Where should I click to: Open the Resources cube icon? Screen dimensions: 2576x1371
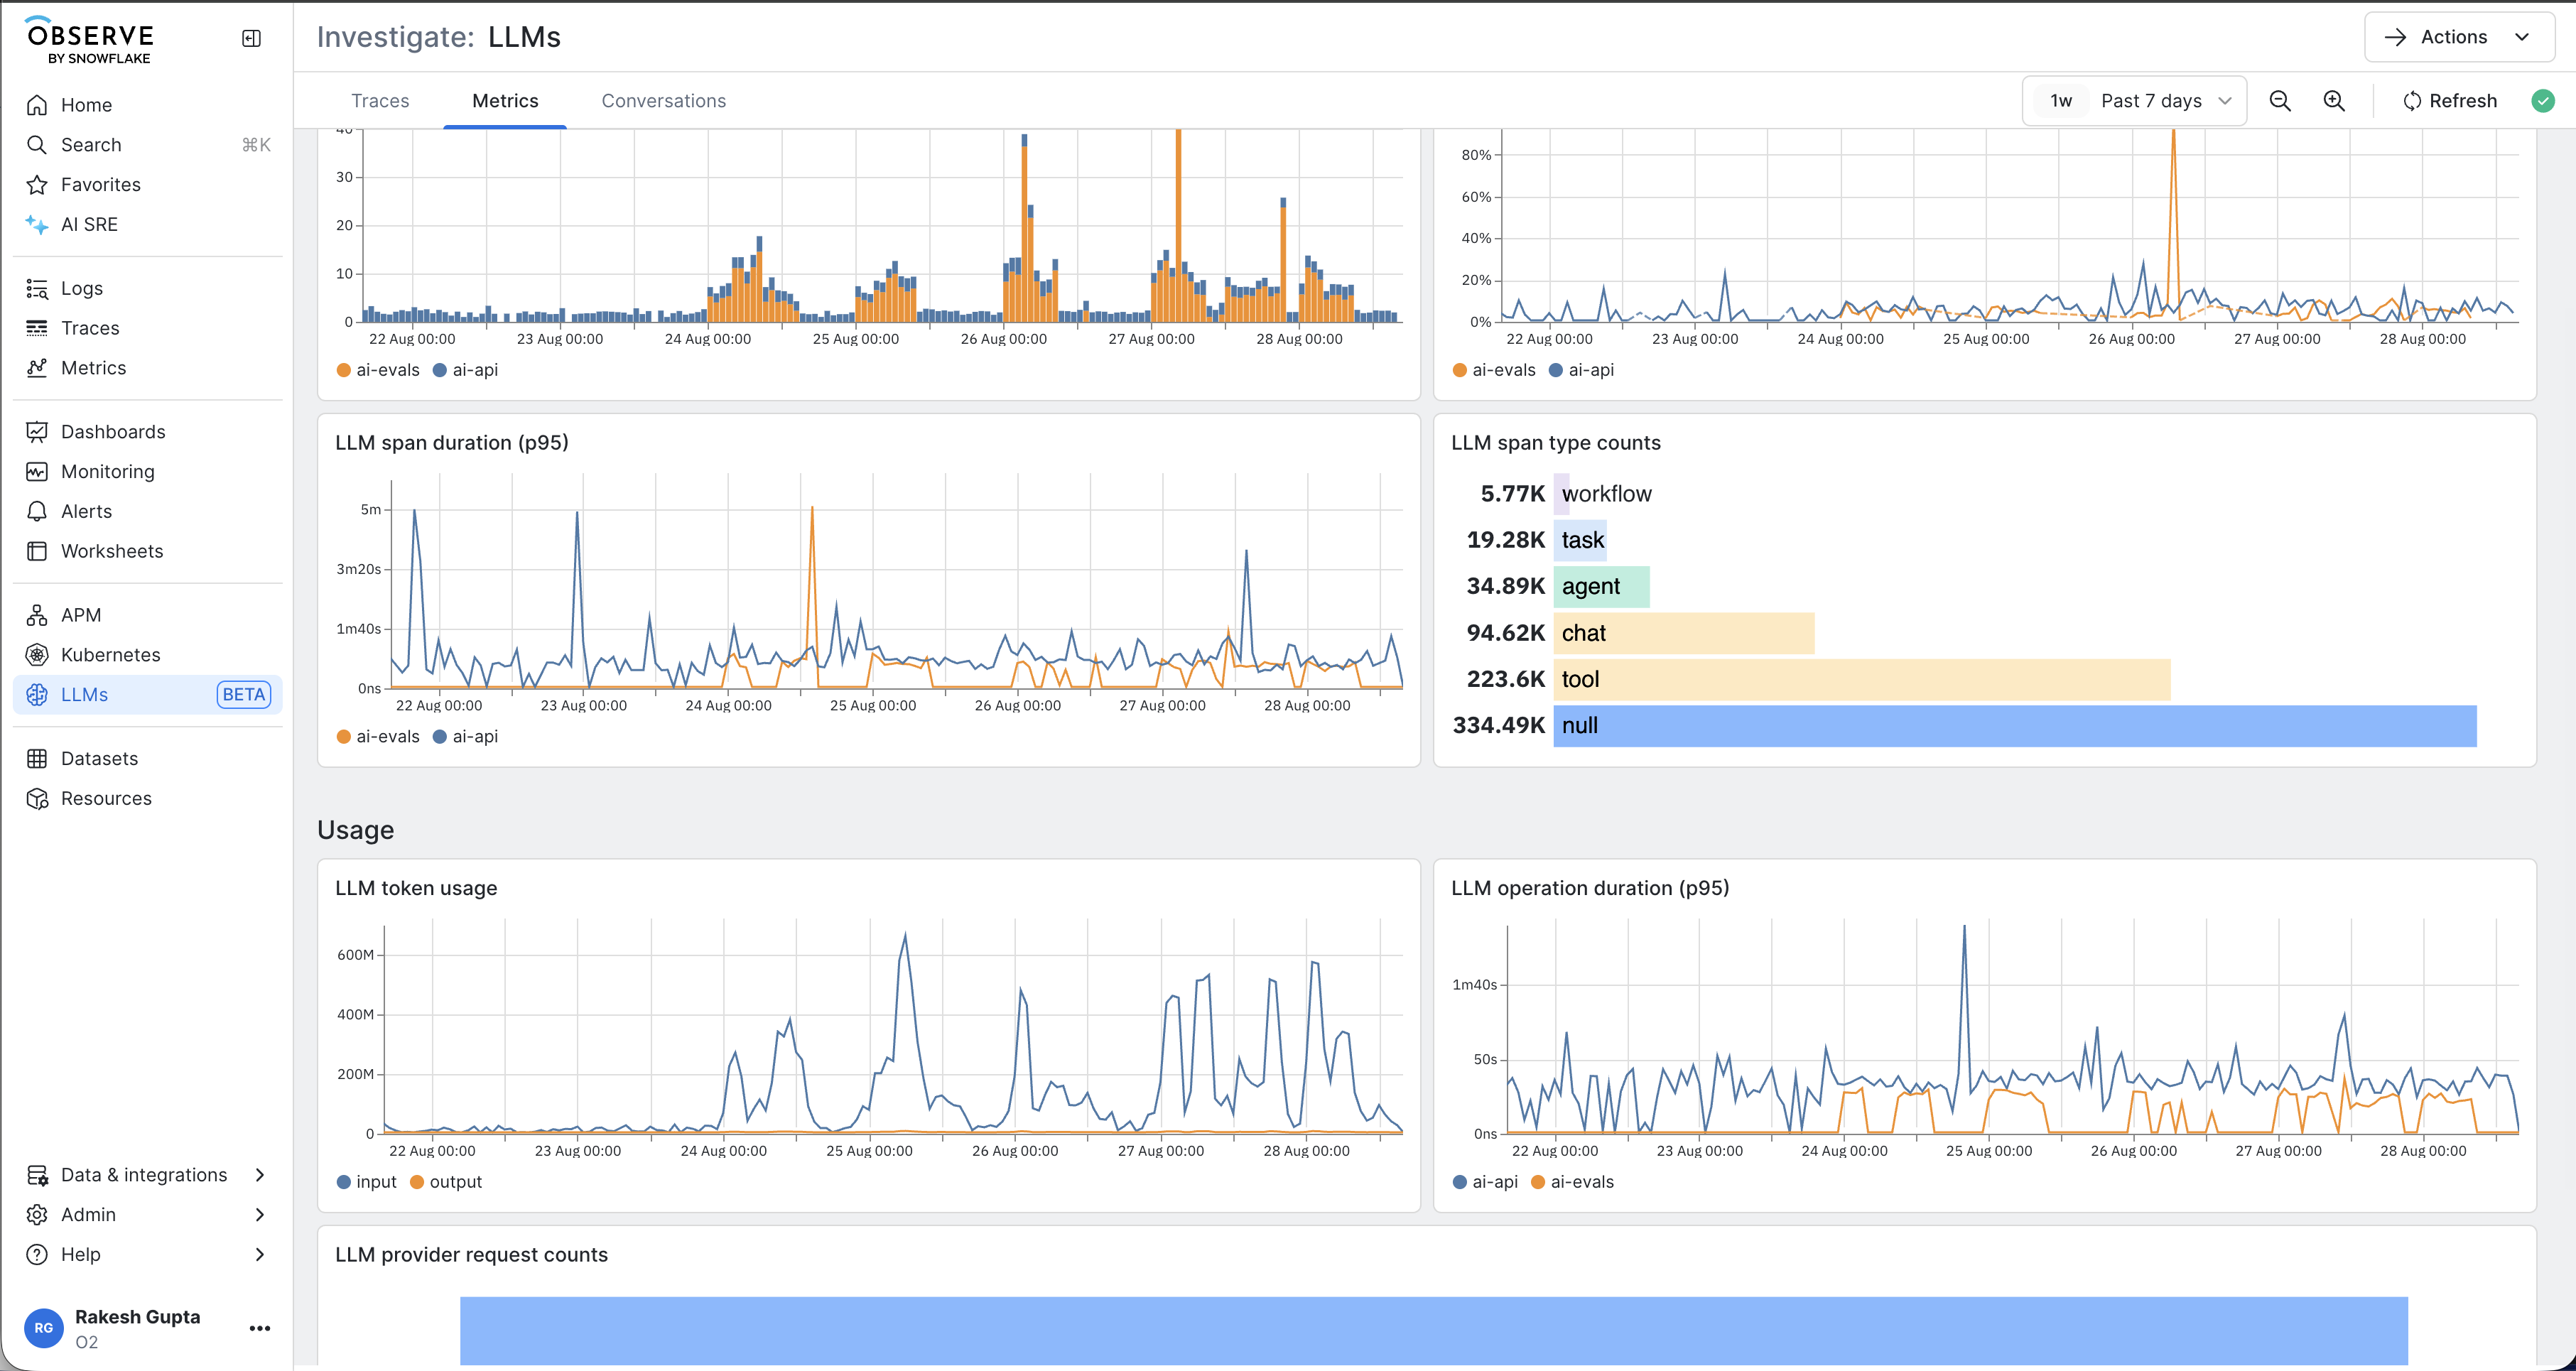pos(37,799)
